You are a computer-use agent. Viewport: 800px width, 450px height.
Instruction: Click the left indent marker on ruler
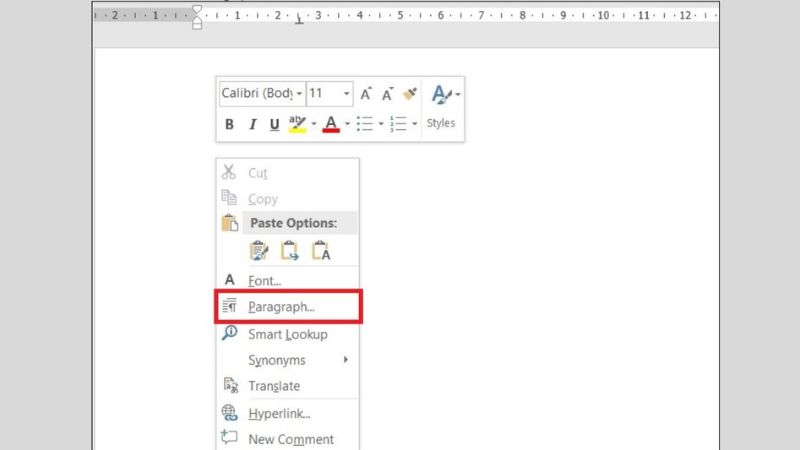click(197, 26)
